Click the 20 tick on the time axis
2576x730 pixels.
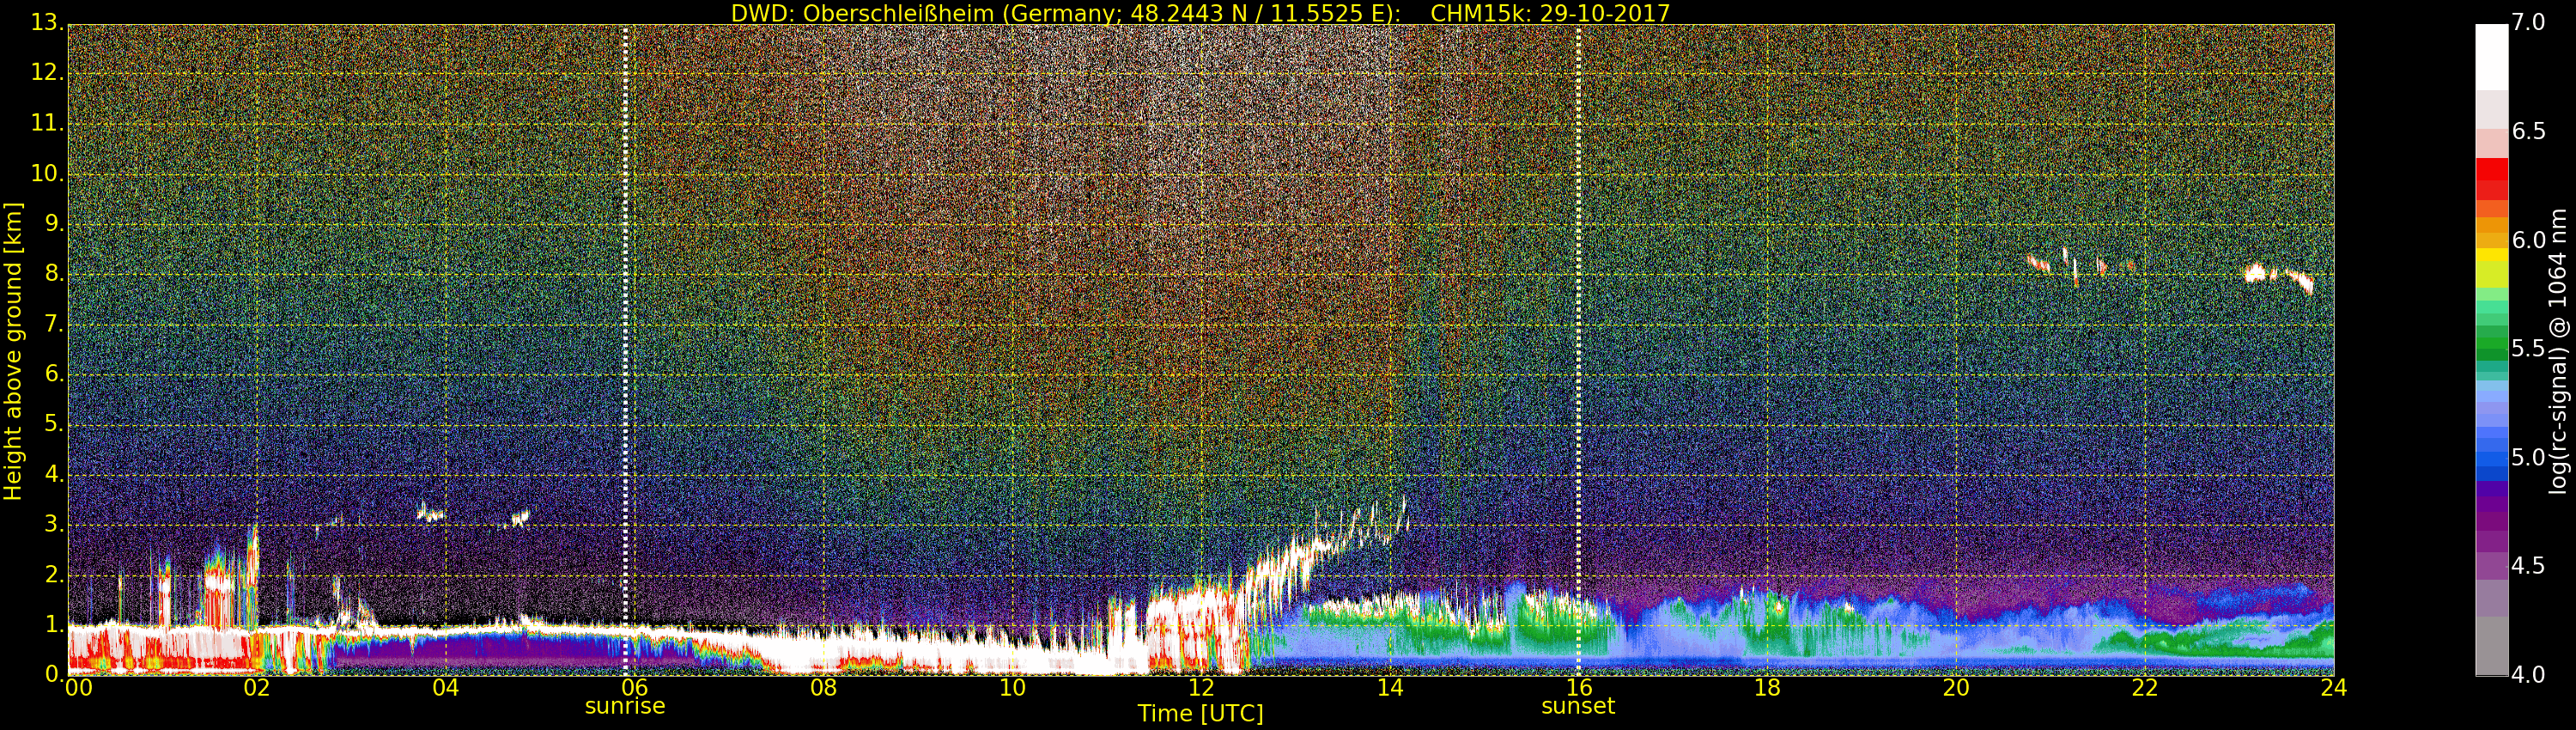pyautogui.click(x=1955, y=688)
